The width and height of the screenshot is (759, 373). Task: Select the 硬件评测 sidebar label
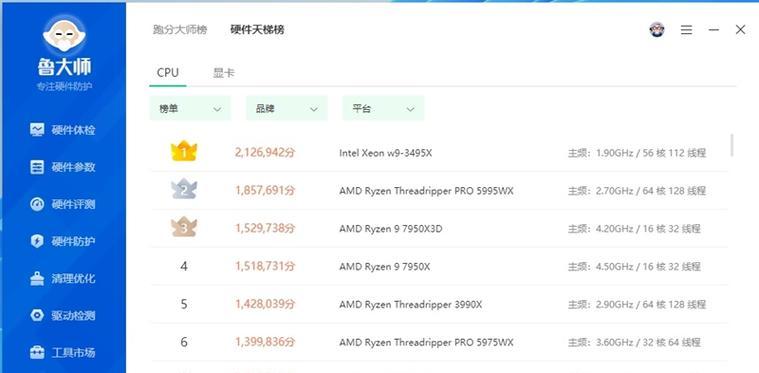74,204
